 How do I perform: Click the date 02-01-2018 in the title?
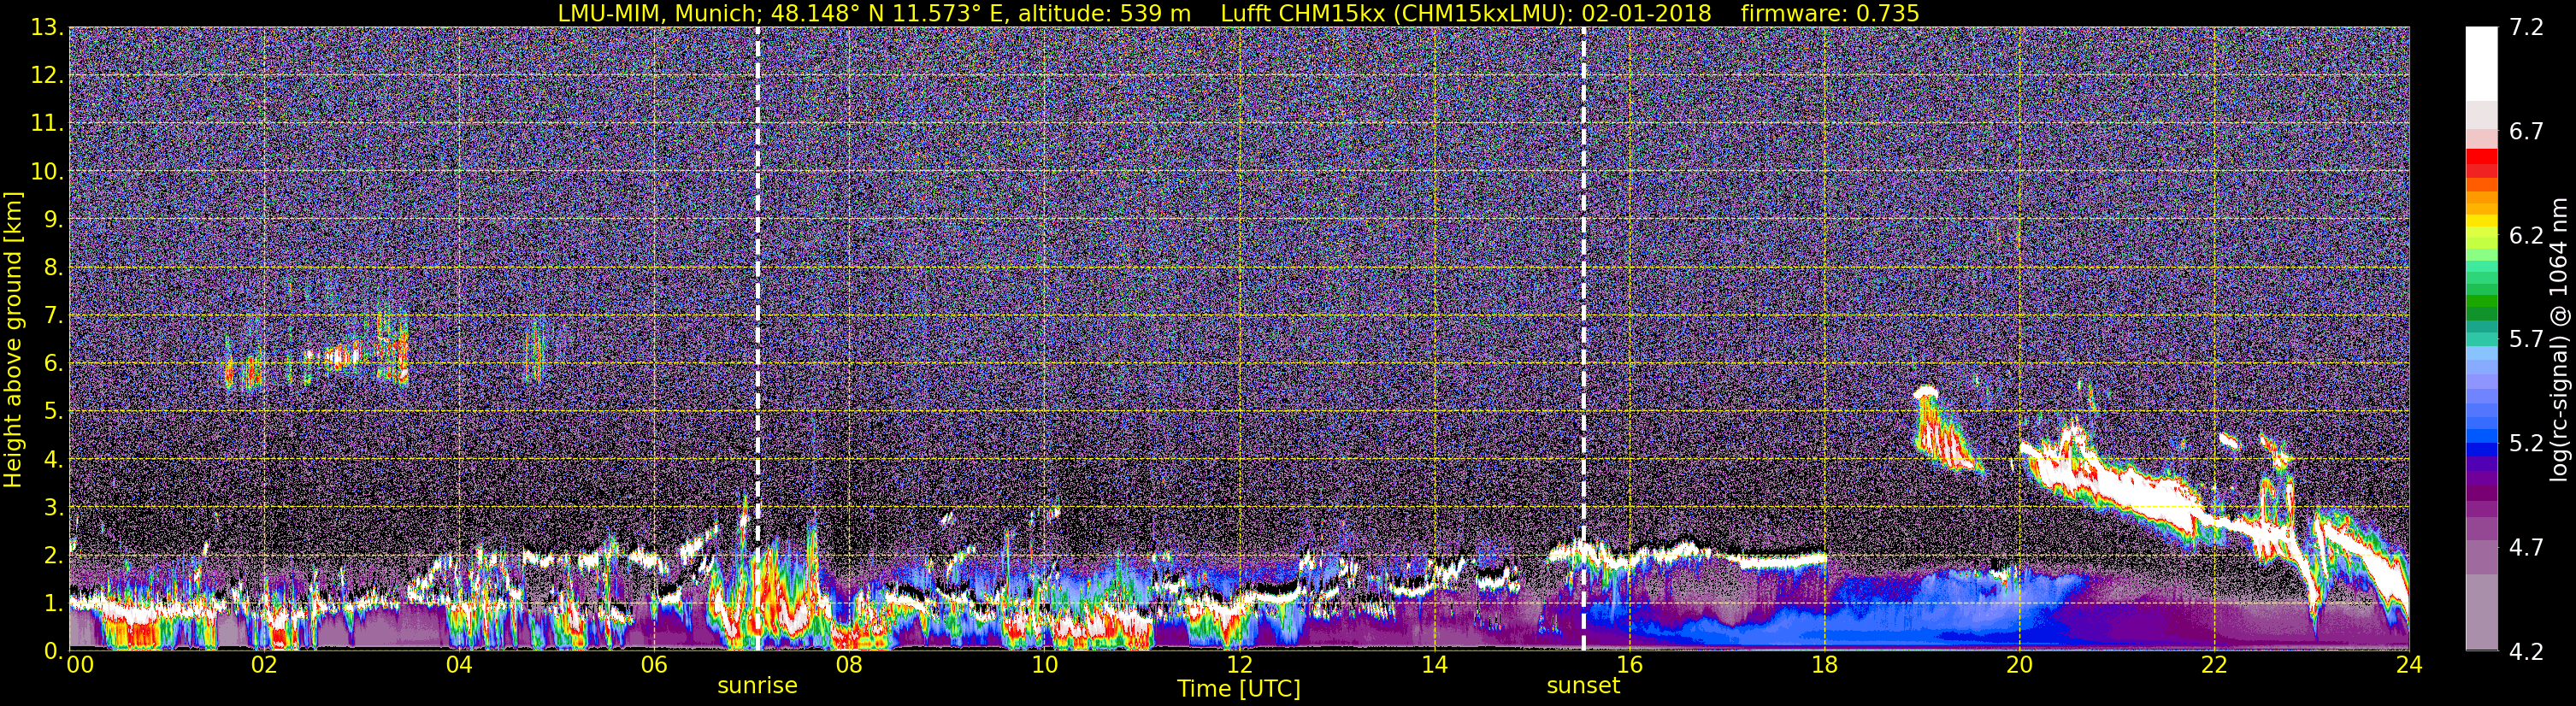click(1646, 13)
